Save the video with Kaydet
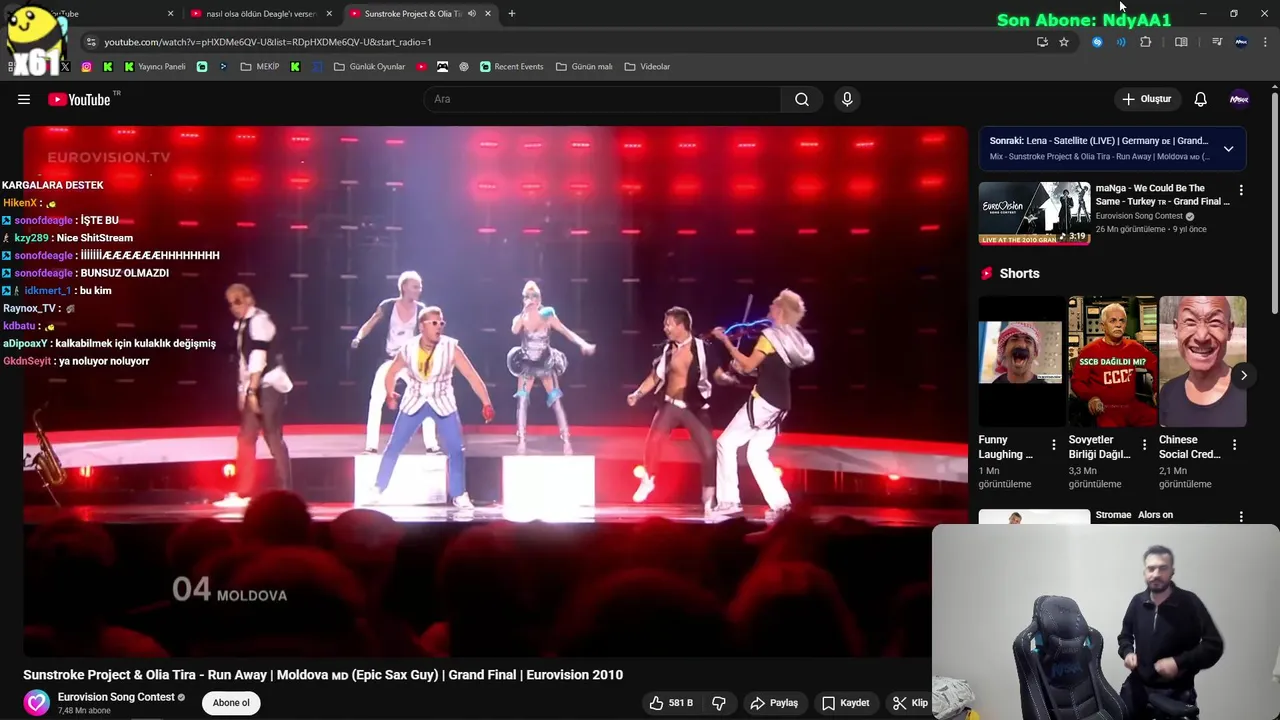 (845, 703)
